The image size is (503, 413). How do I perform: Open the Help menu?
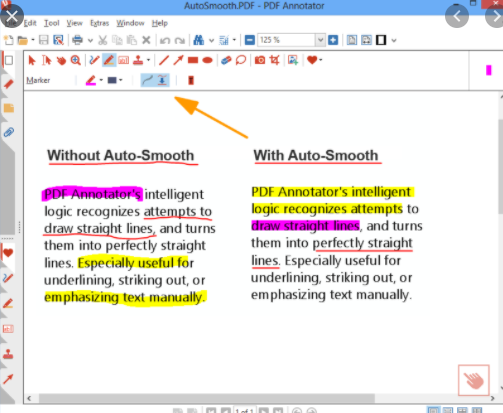(x=160, y=23)
